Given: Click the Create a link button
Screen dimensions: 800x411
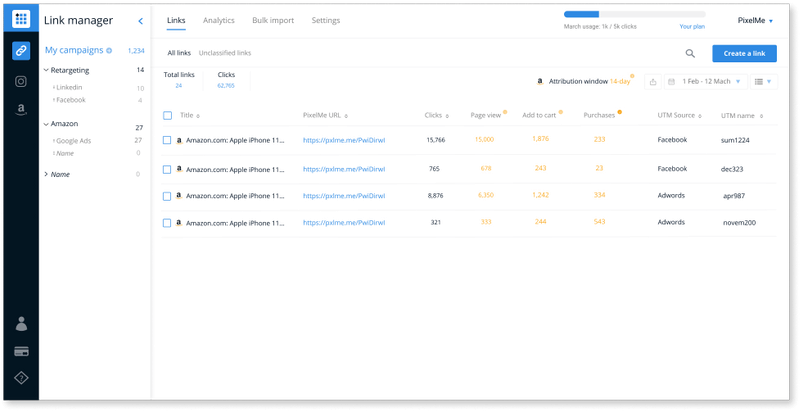Looking at the screenshot, I should coord(744,54).
